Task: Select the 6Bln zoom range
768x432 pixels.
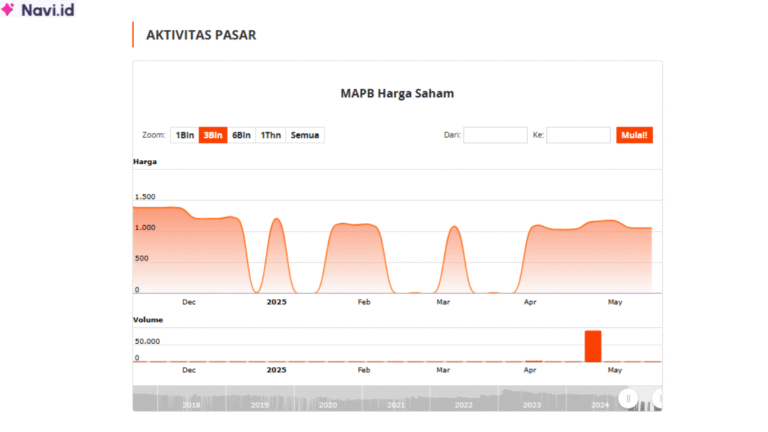Action: click(x=241, y=135)
